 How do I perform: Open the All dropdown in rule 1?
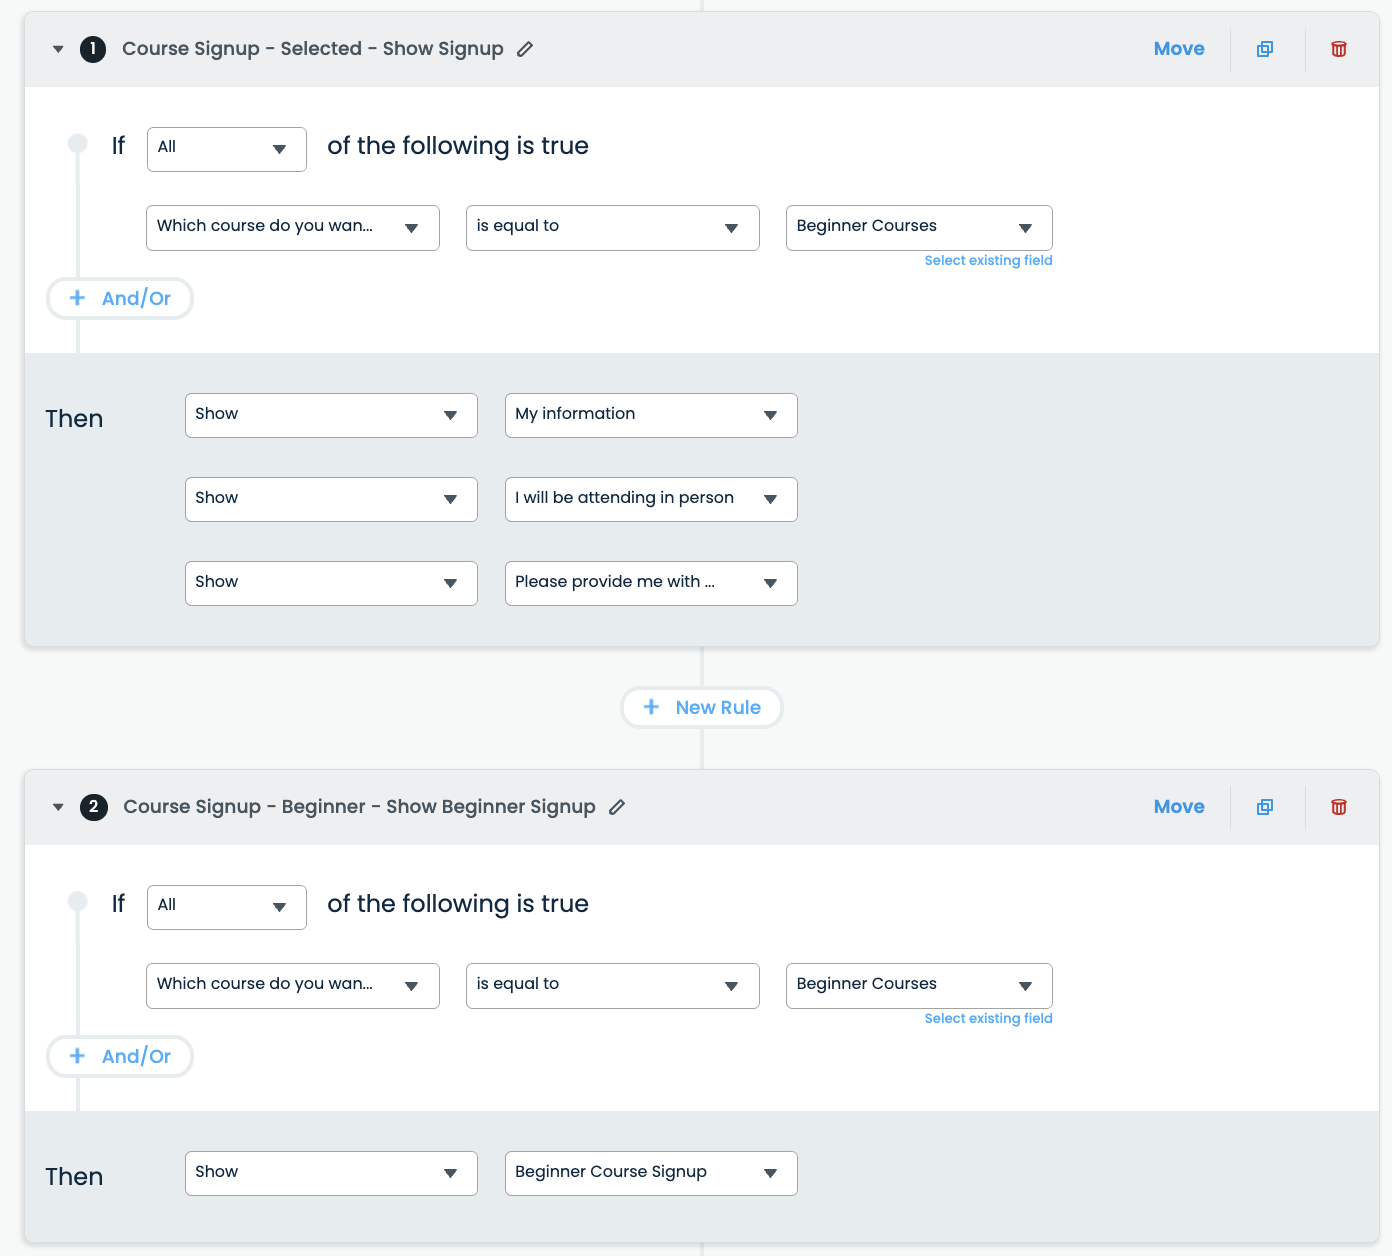click(x=226, y=149)
